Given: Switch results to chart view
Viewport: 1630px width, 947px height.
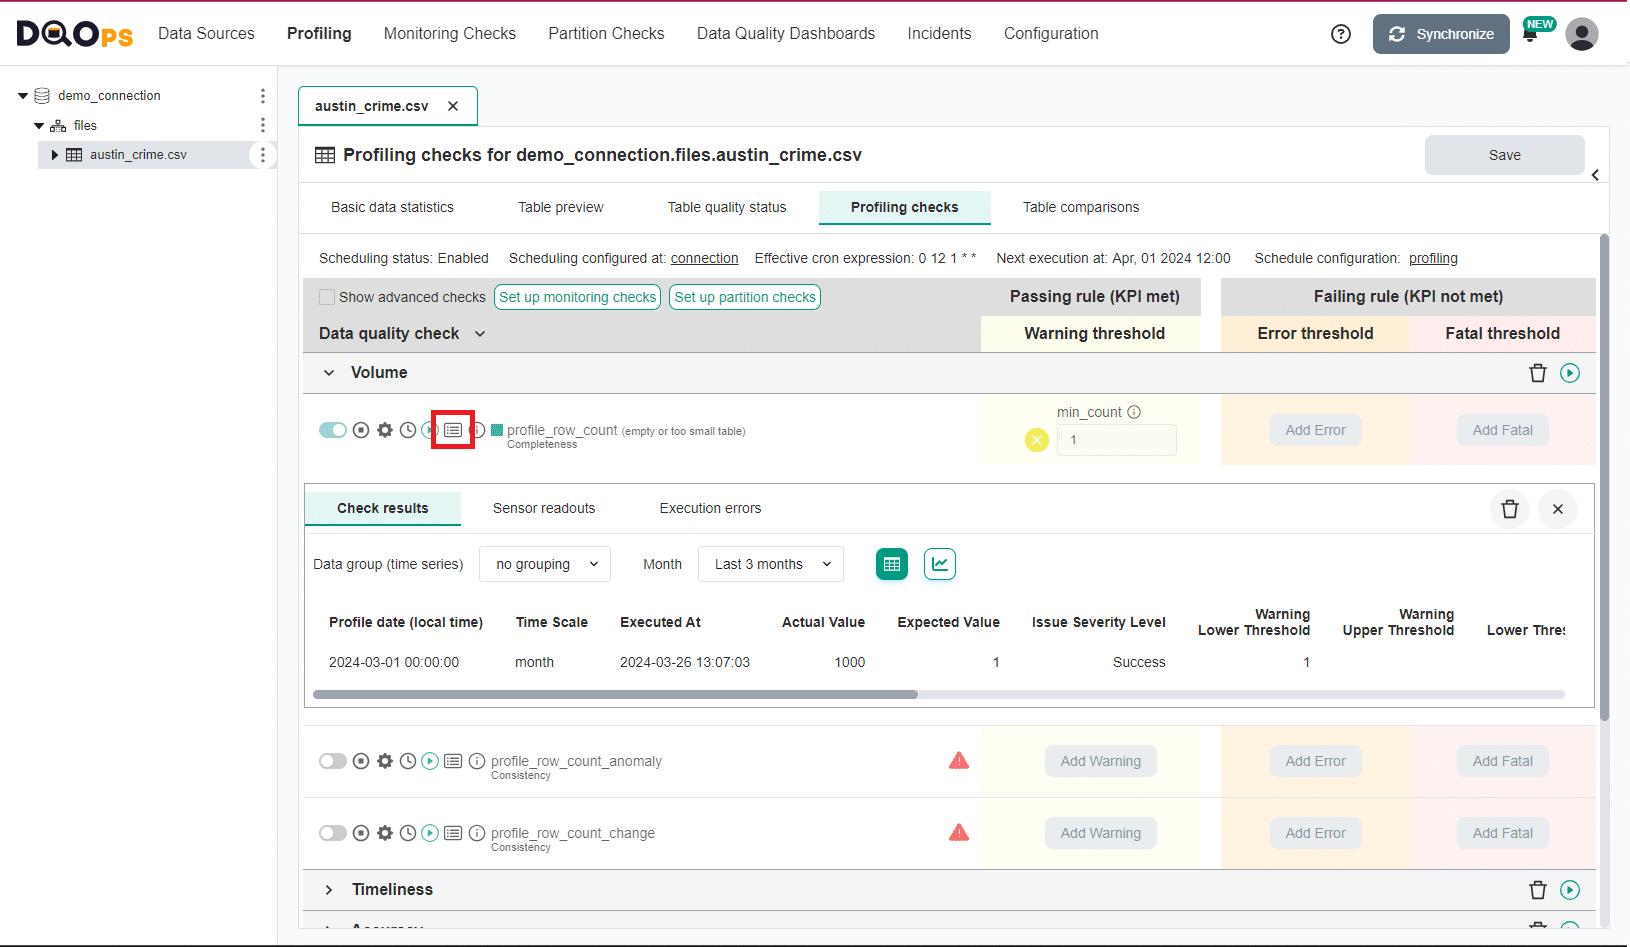Looking at the screenshot, I should 939,564.
